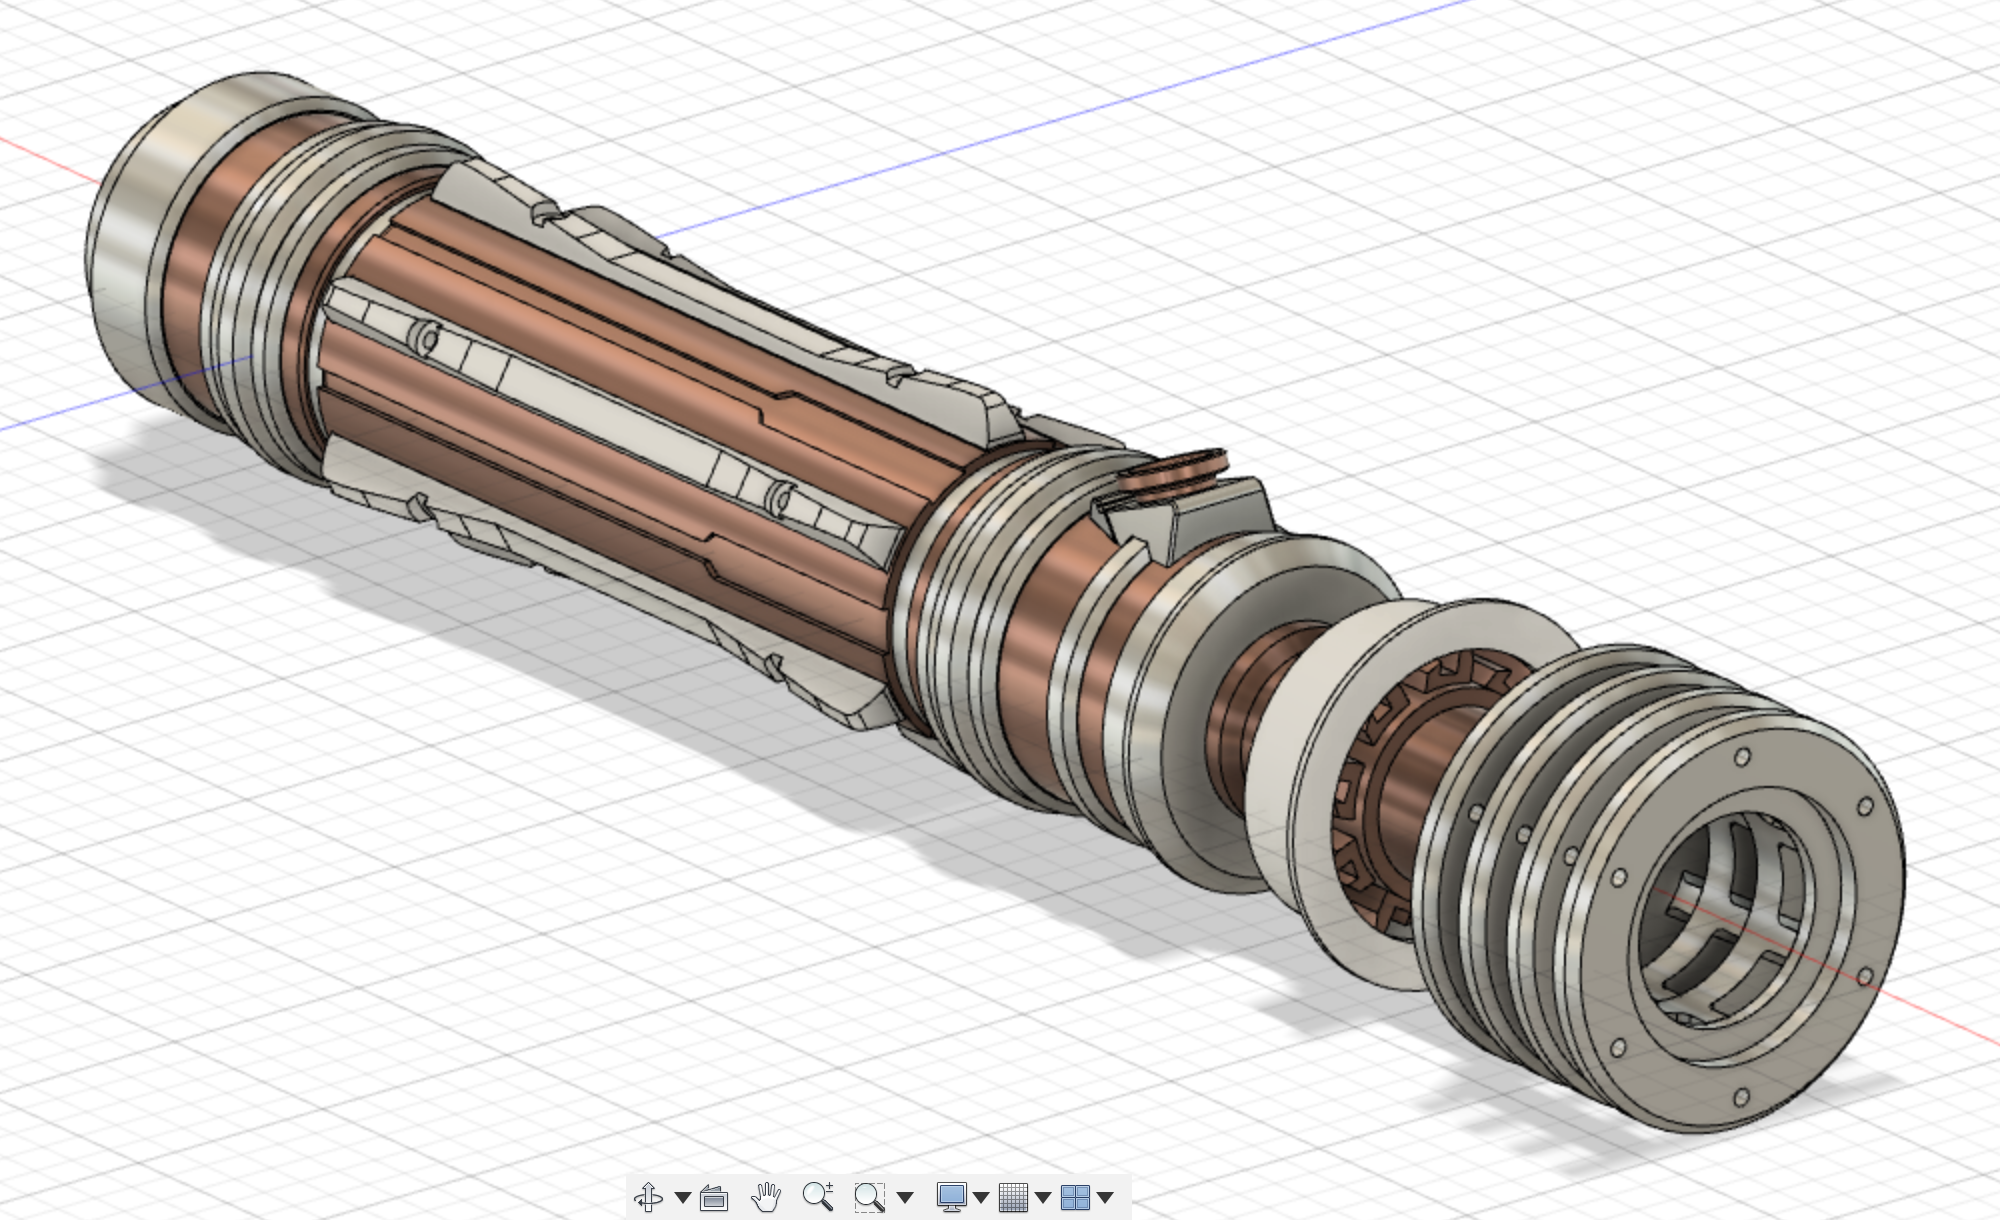Viewport: 2000px width, 1220px height.
Task: Open the Display Settings monitor icon
Action: point(951,1196)
